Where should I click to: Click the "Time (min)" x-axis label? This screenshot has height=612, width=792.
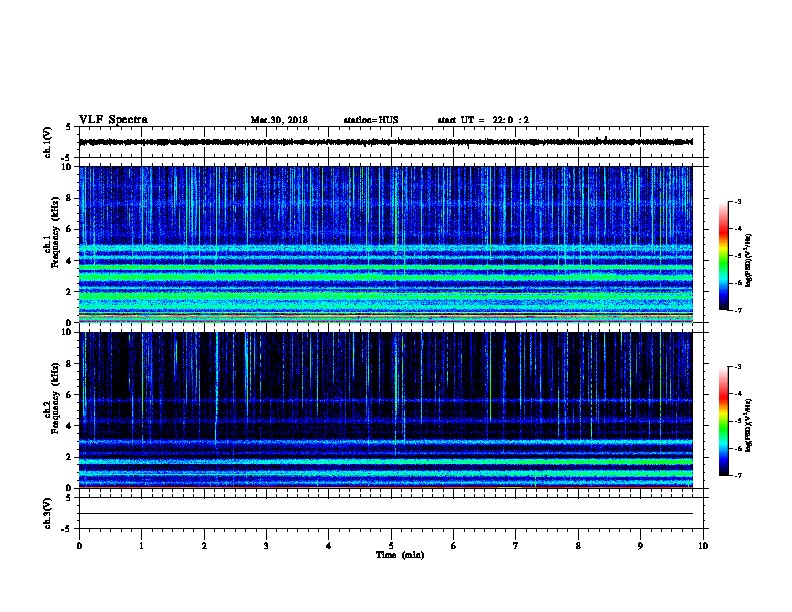pyautogui.click(x=400, y=555)
